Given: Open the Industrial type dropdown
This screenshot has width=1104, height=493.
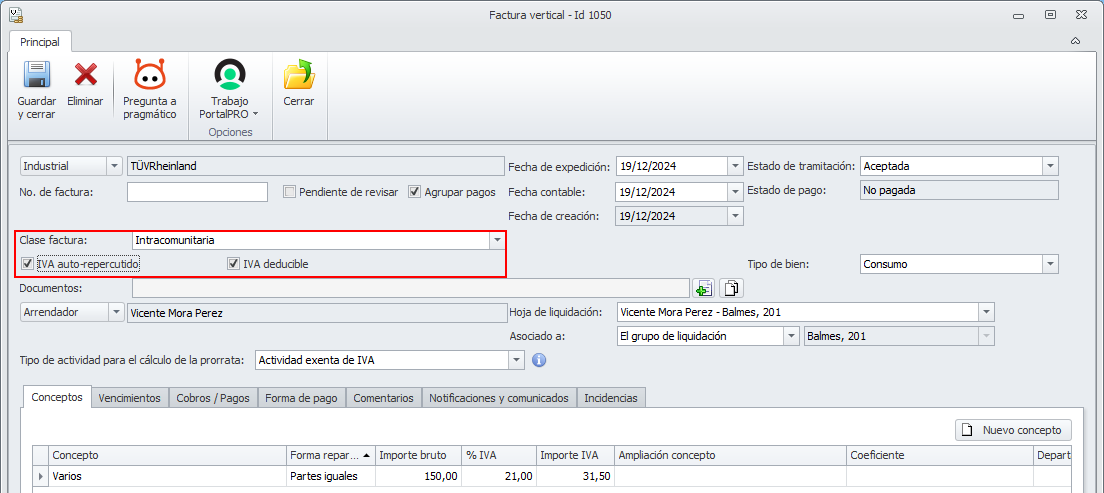Looking at the screenshot, I should pos(114,166).
